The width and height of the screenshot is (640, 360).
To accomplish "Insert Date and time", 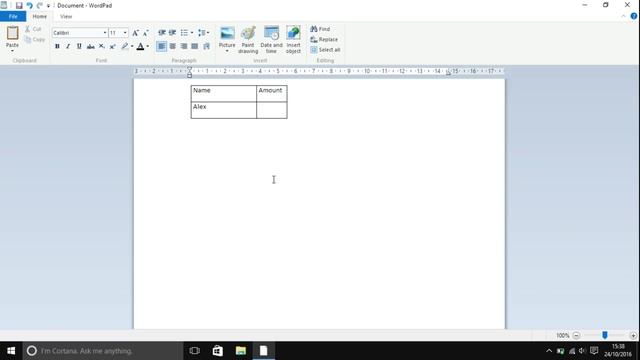I will click(271, 40).
